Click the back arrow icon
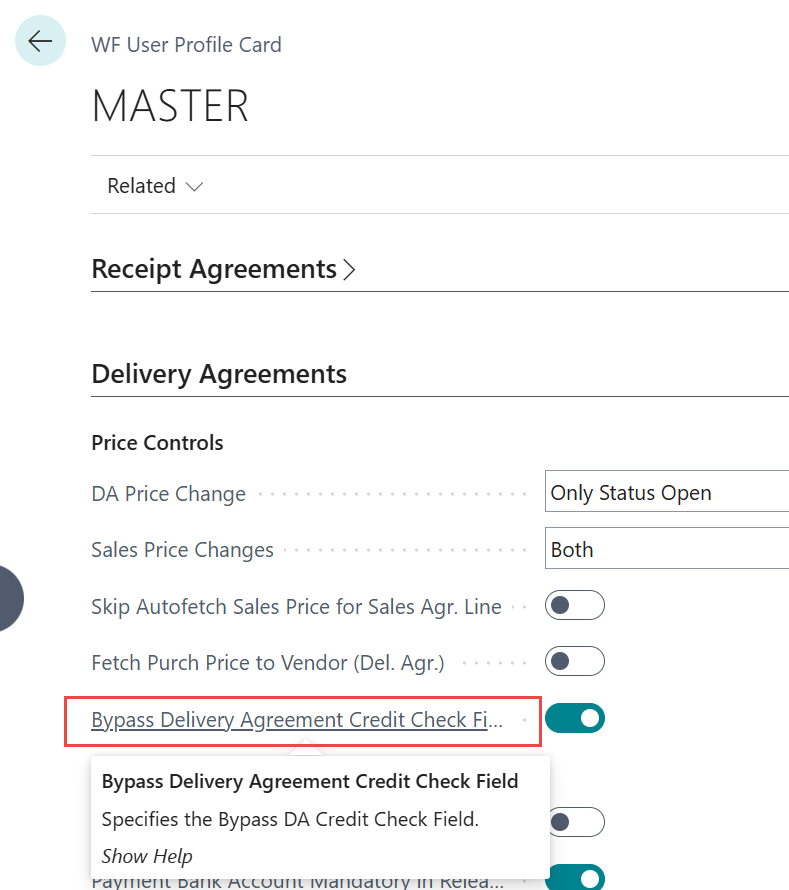This screenshot has width=789, height=890. point(40,41)
